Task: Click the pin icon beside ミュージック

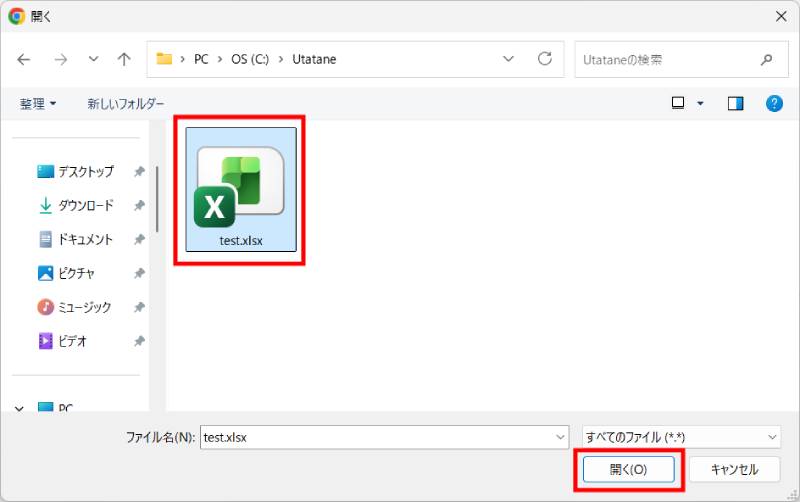Action: (x=139, y=307)
